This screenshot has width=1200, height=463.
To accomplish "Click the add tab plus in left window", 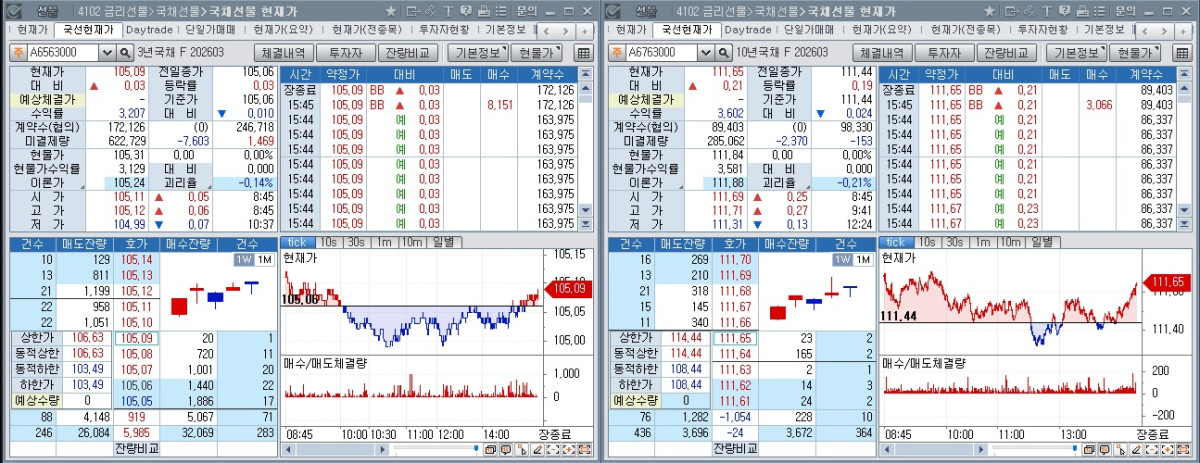I will tap(584, 31).
